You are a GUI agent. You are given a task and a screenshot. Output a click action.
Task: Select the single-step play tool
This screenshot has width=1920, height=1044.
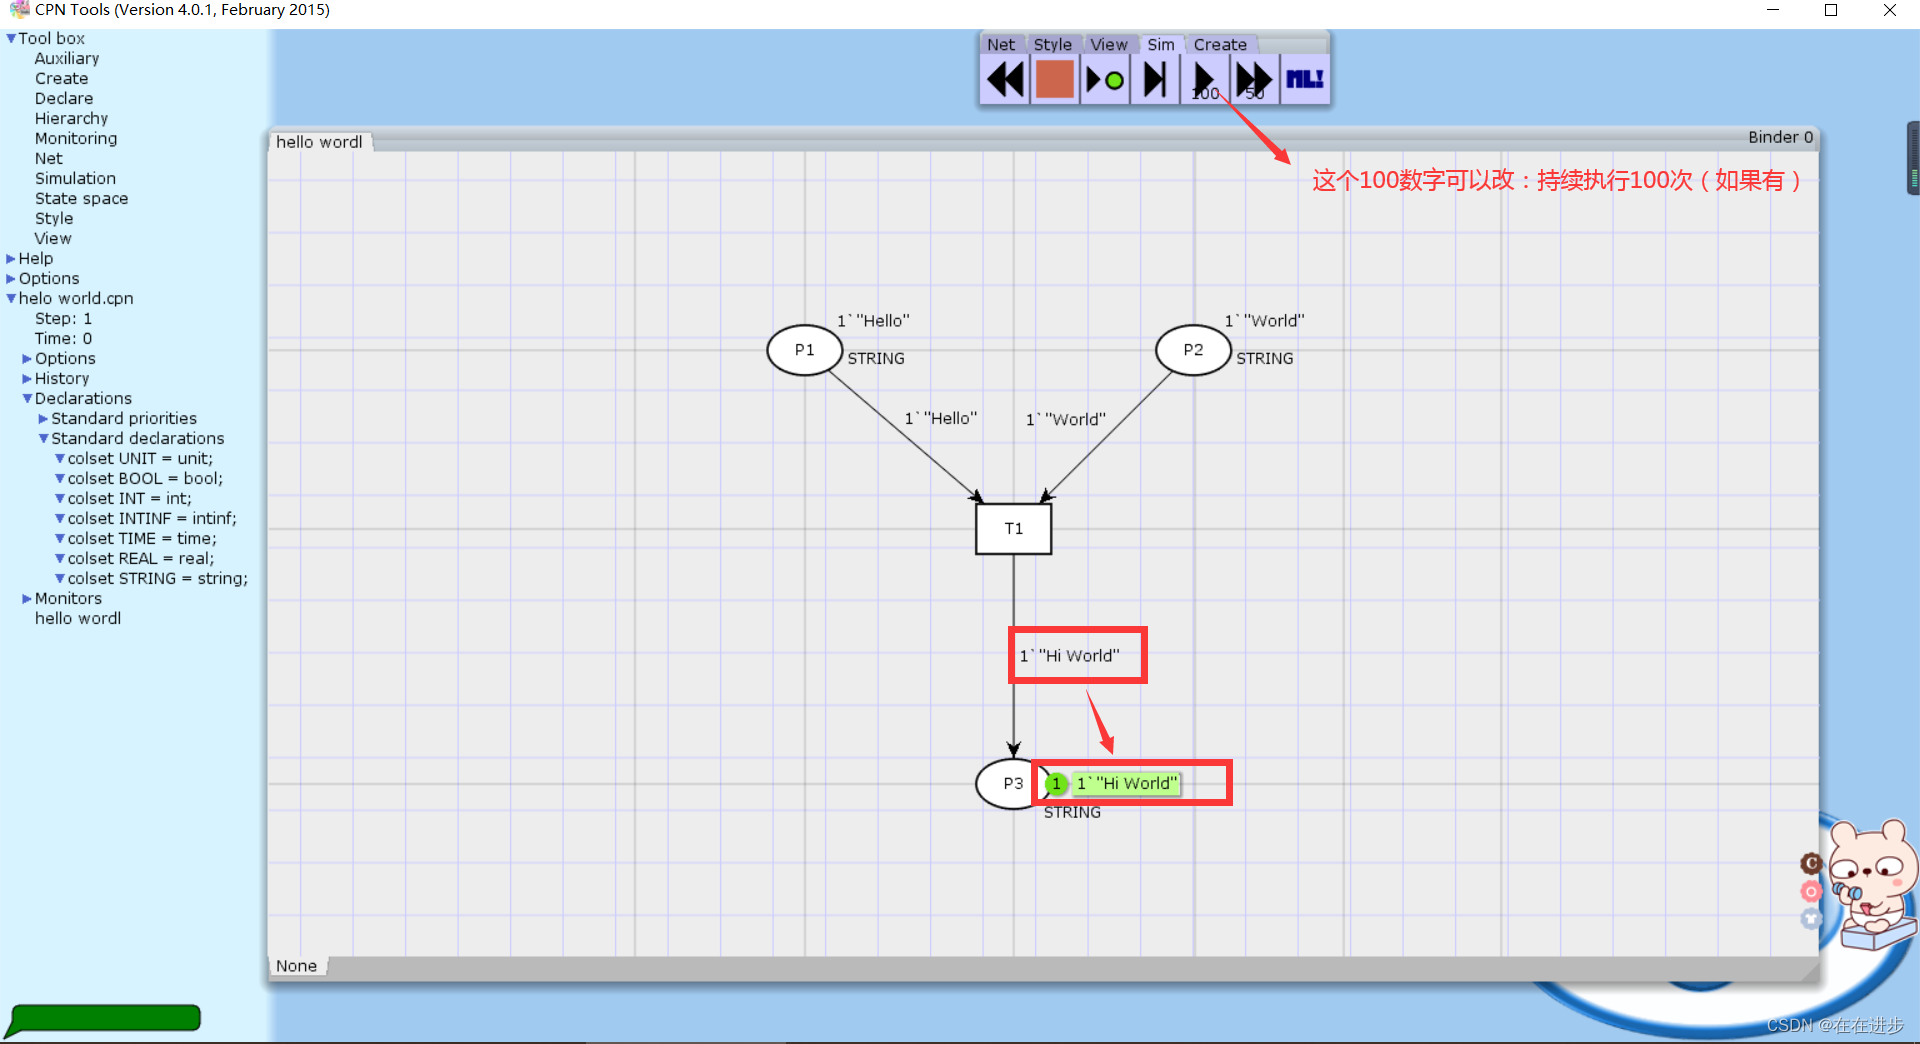coord(1104,79)
